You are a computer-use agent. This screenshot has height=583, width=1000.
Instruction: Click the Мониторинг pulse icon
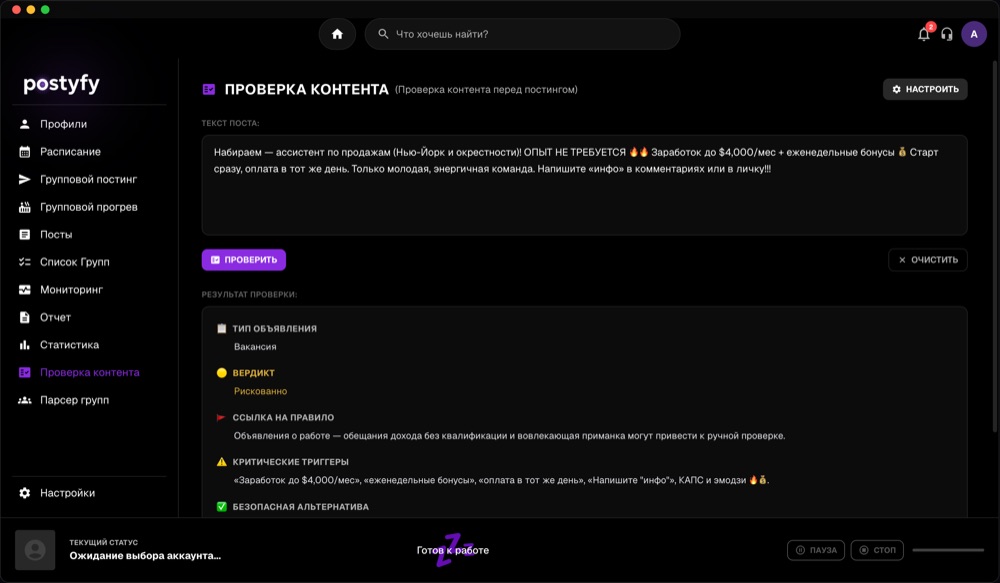coord(25,290)
